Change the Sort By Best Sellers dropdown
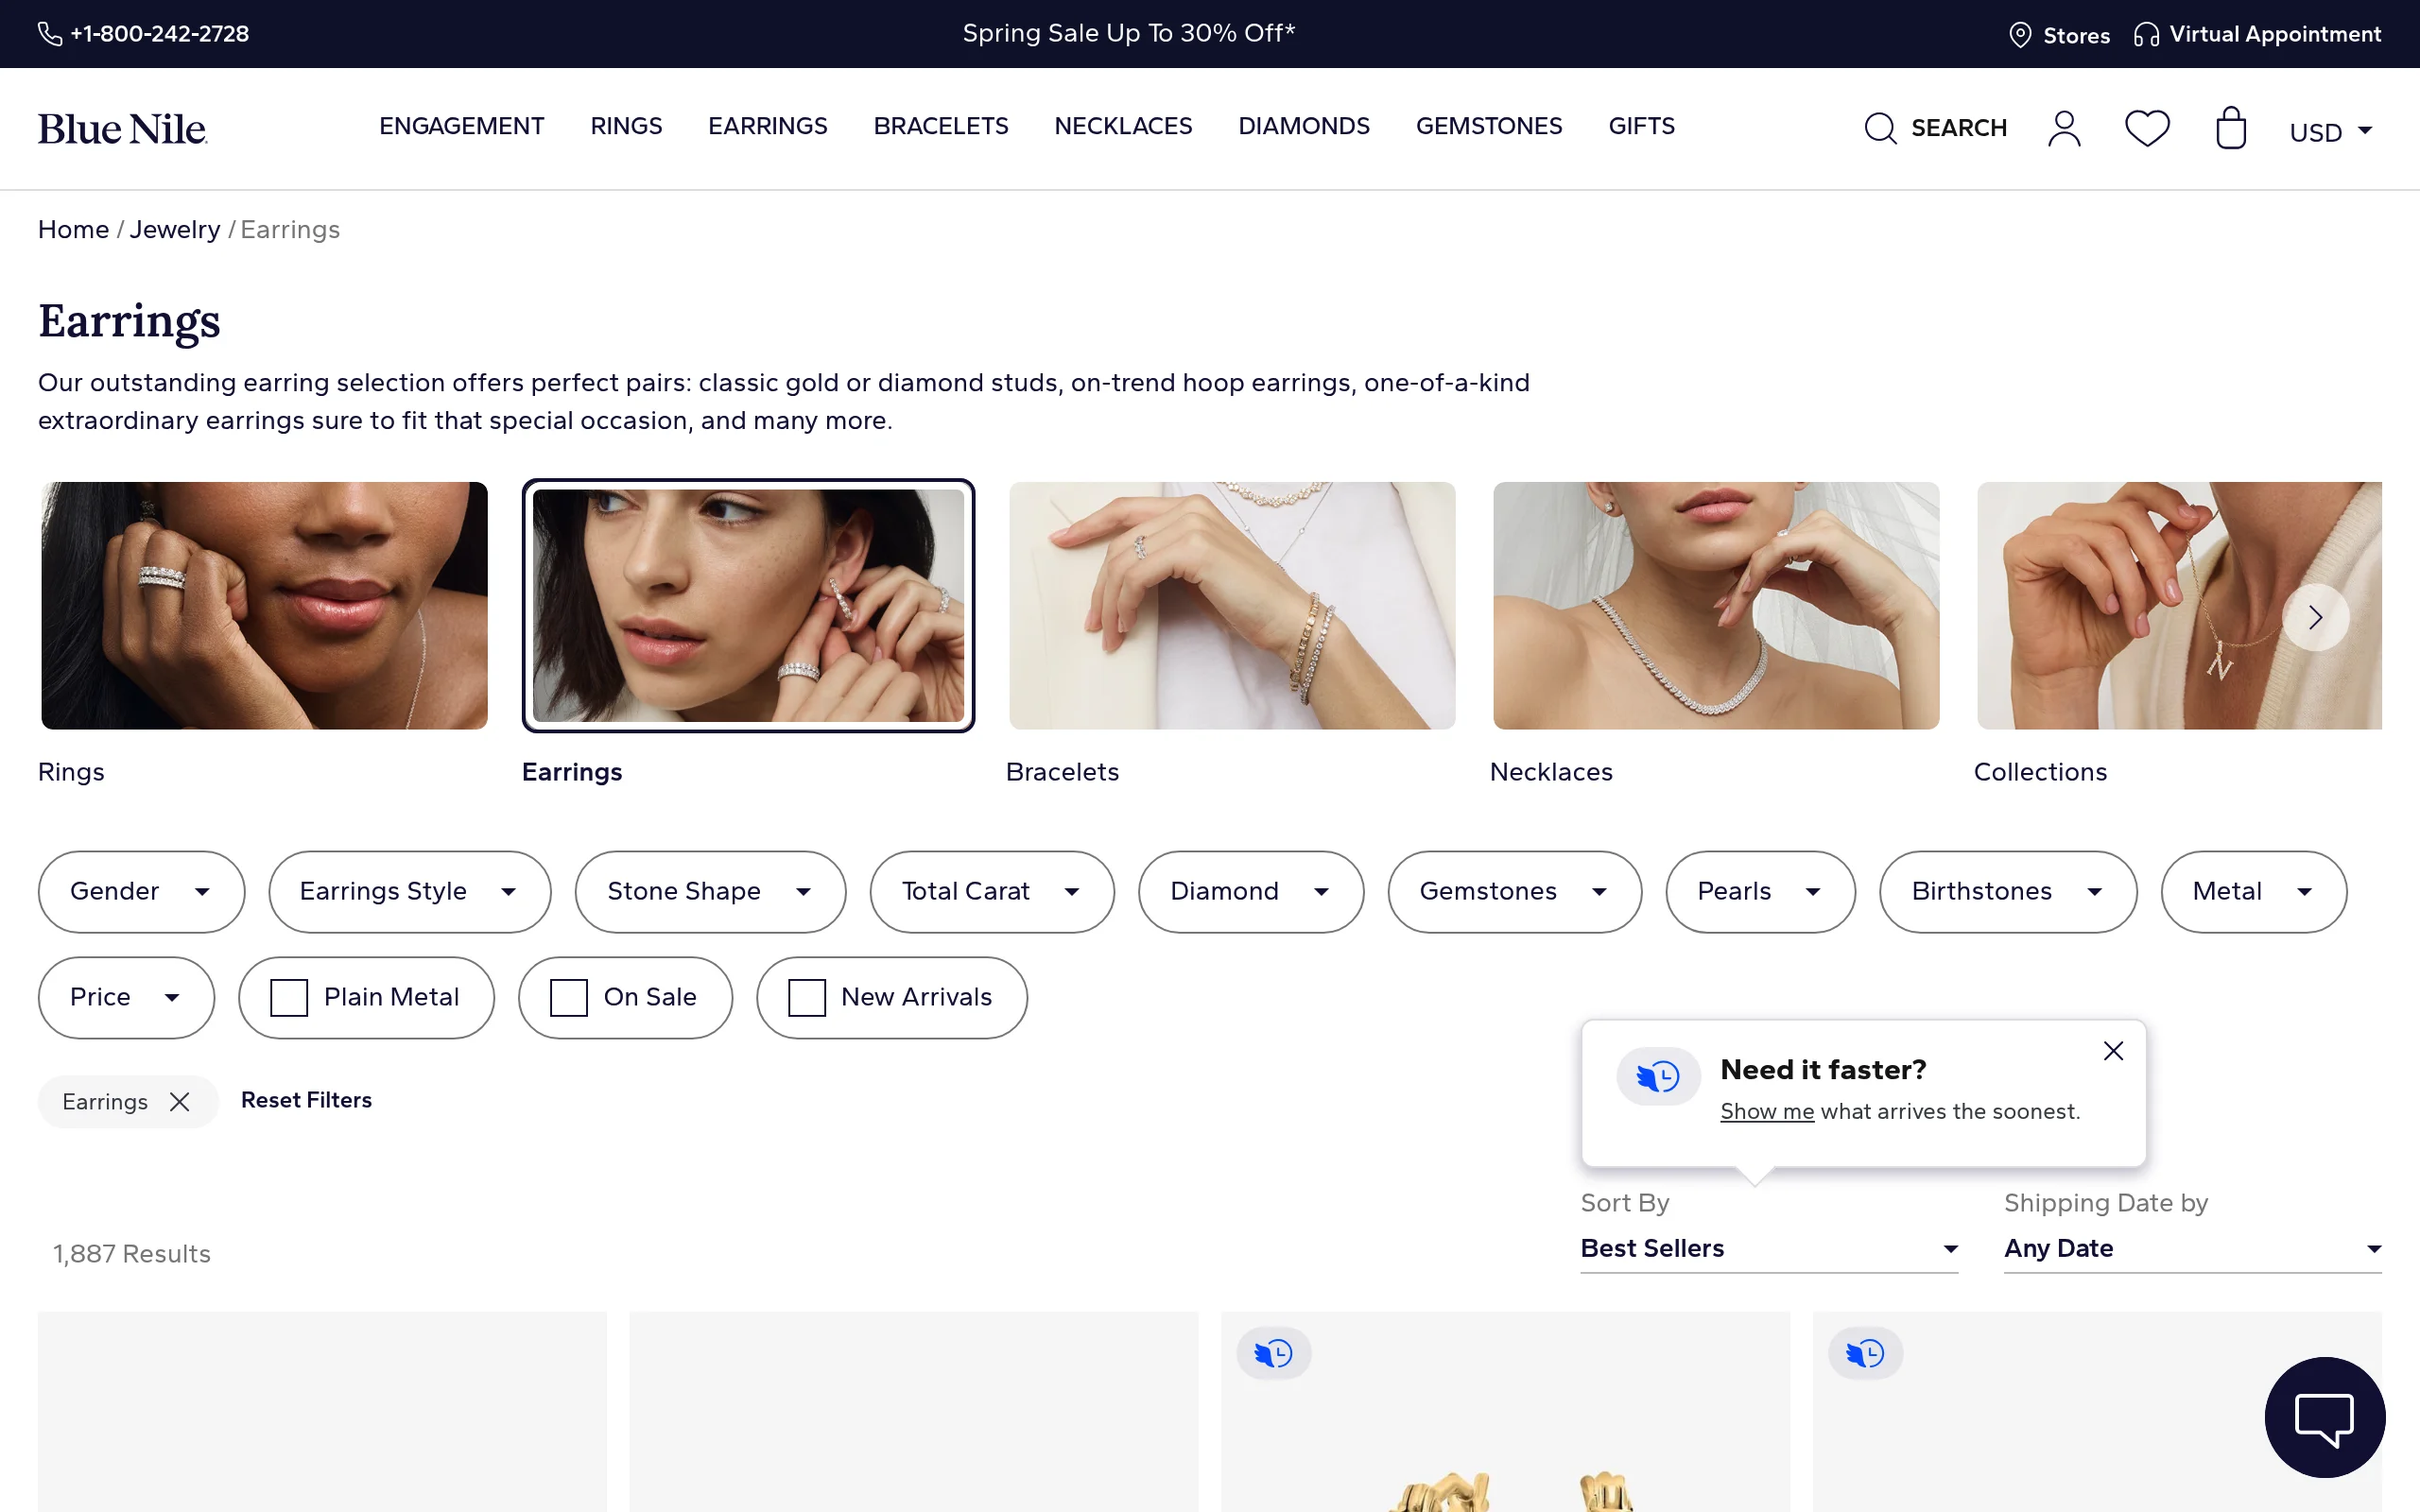 tap(1768, 1248)
